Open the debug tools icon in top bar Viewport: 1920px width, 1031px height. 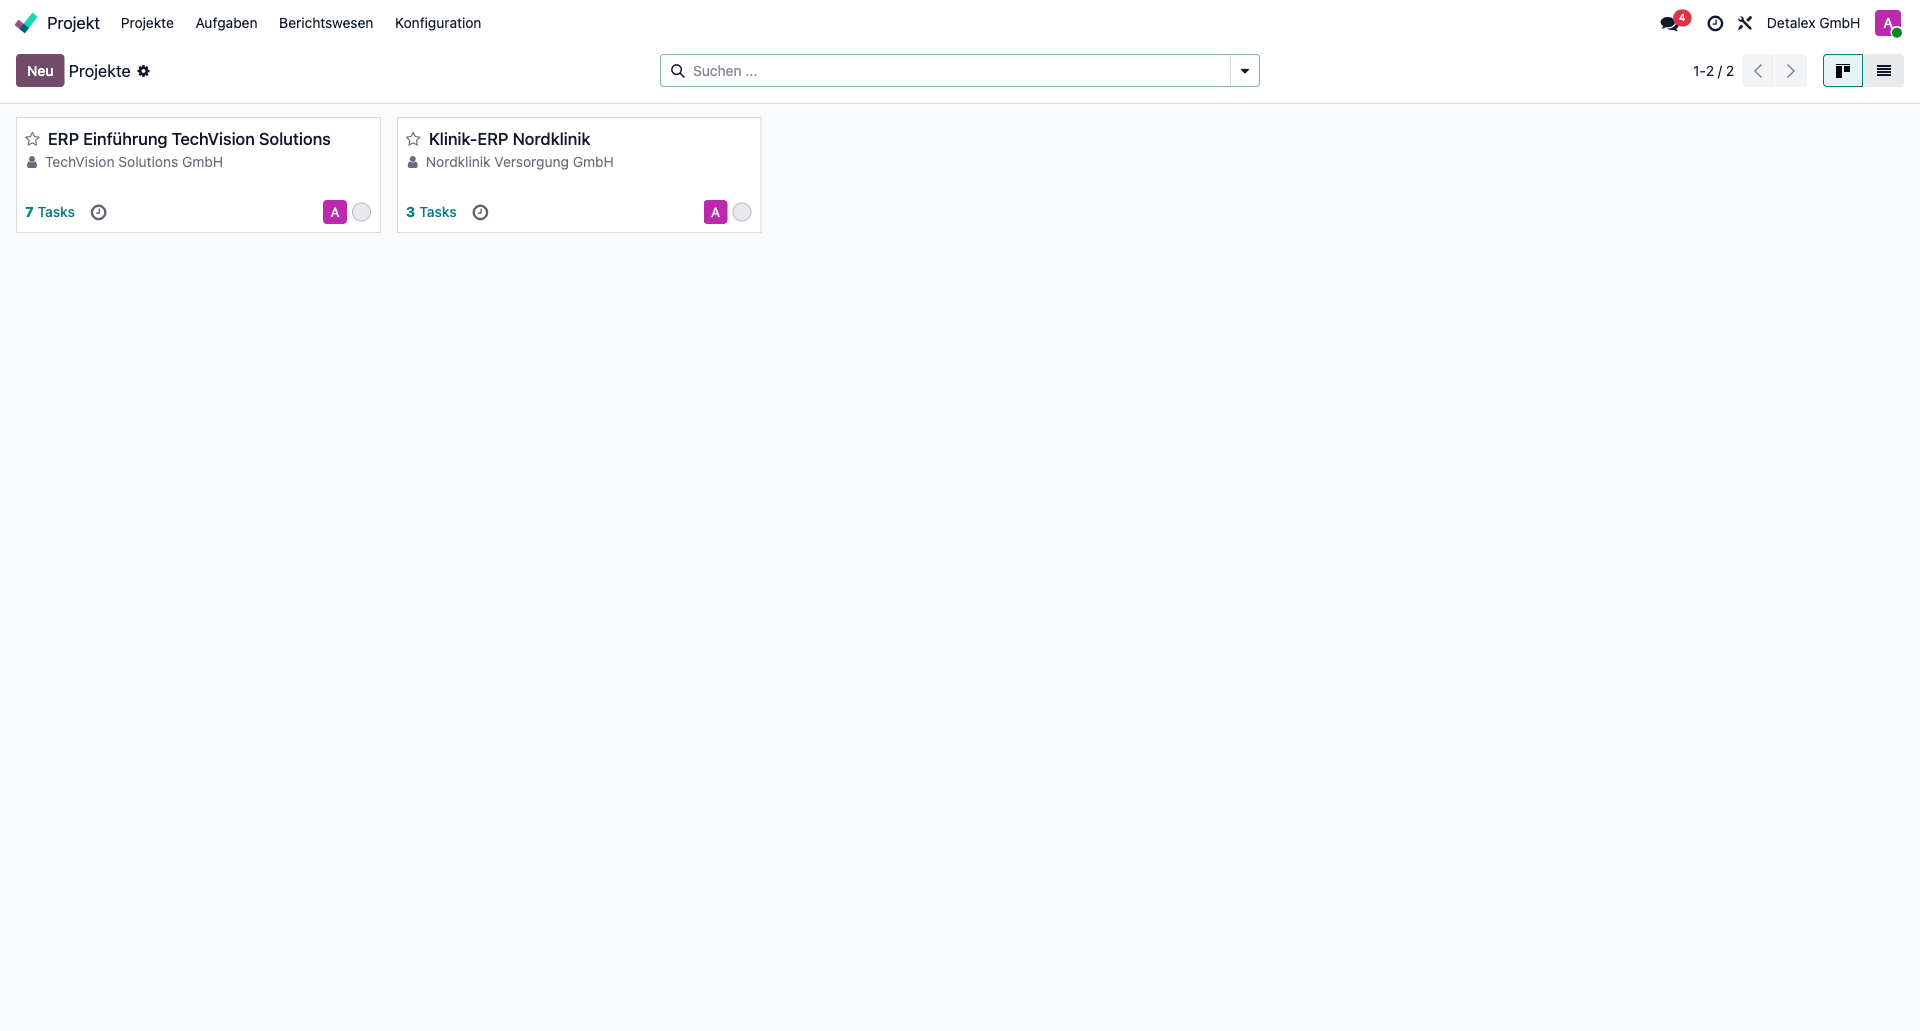pos(1745,23)
